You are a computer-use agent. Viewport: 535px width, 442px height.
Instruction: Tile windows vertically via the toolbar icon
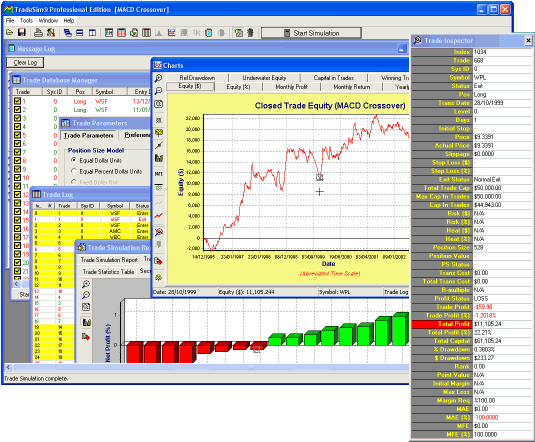point(92,33)
